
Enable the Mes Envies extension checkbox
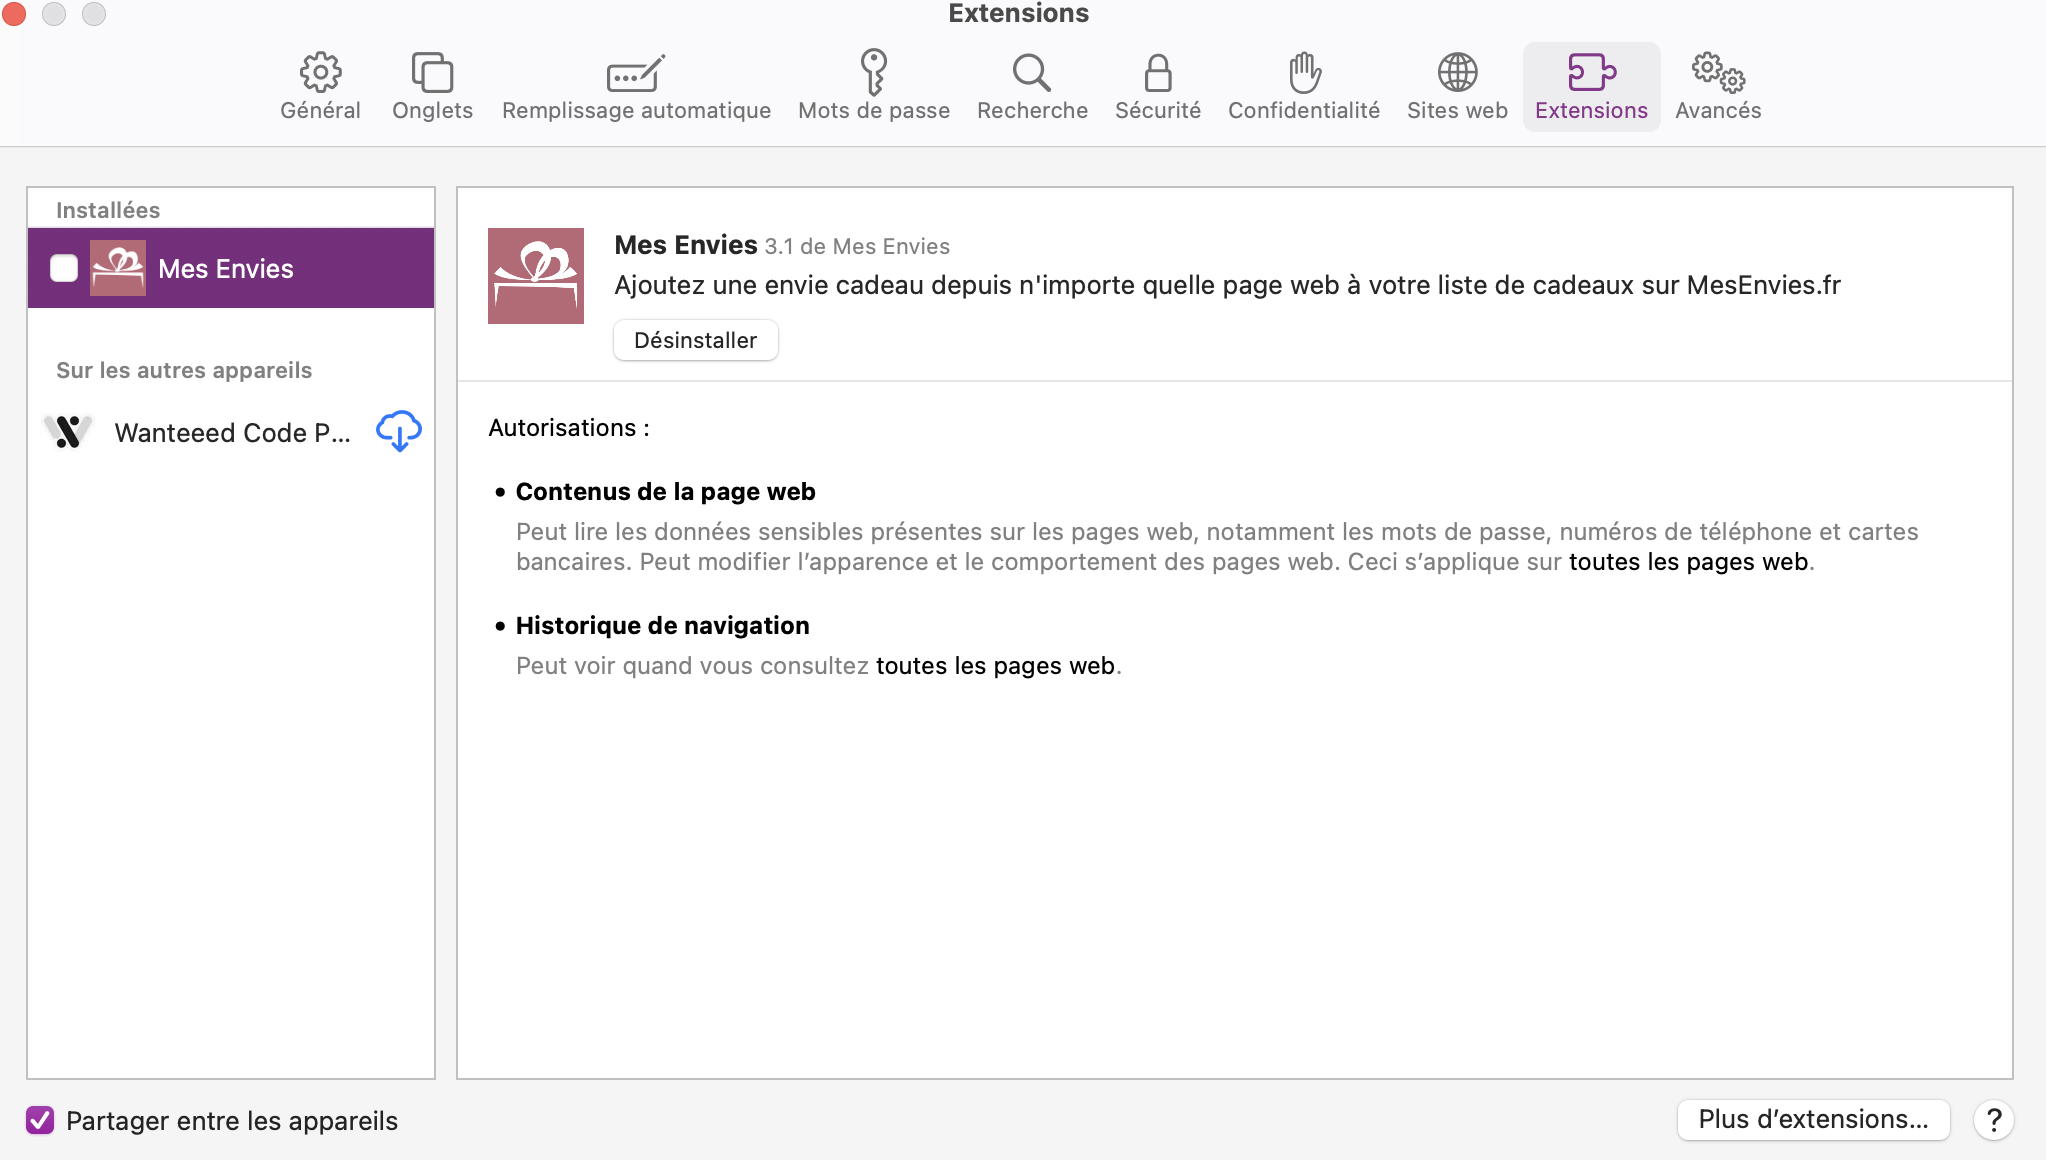coord(64,268)
